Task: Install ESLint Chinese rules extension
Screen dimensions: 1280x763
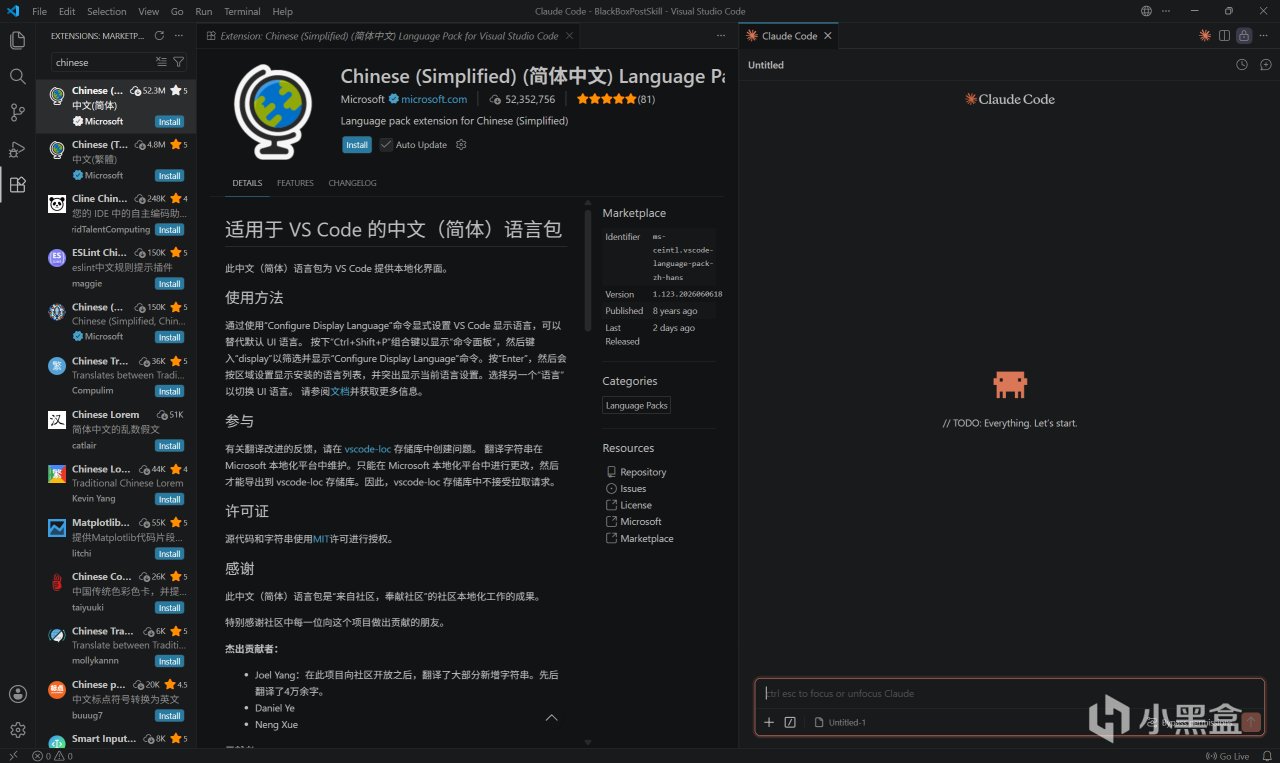Action: click(169, 284)
